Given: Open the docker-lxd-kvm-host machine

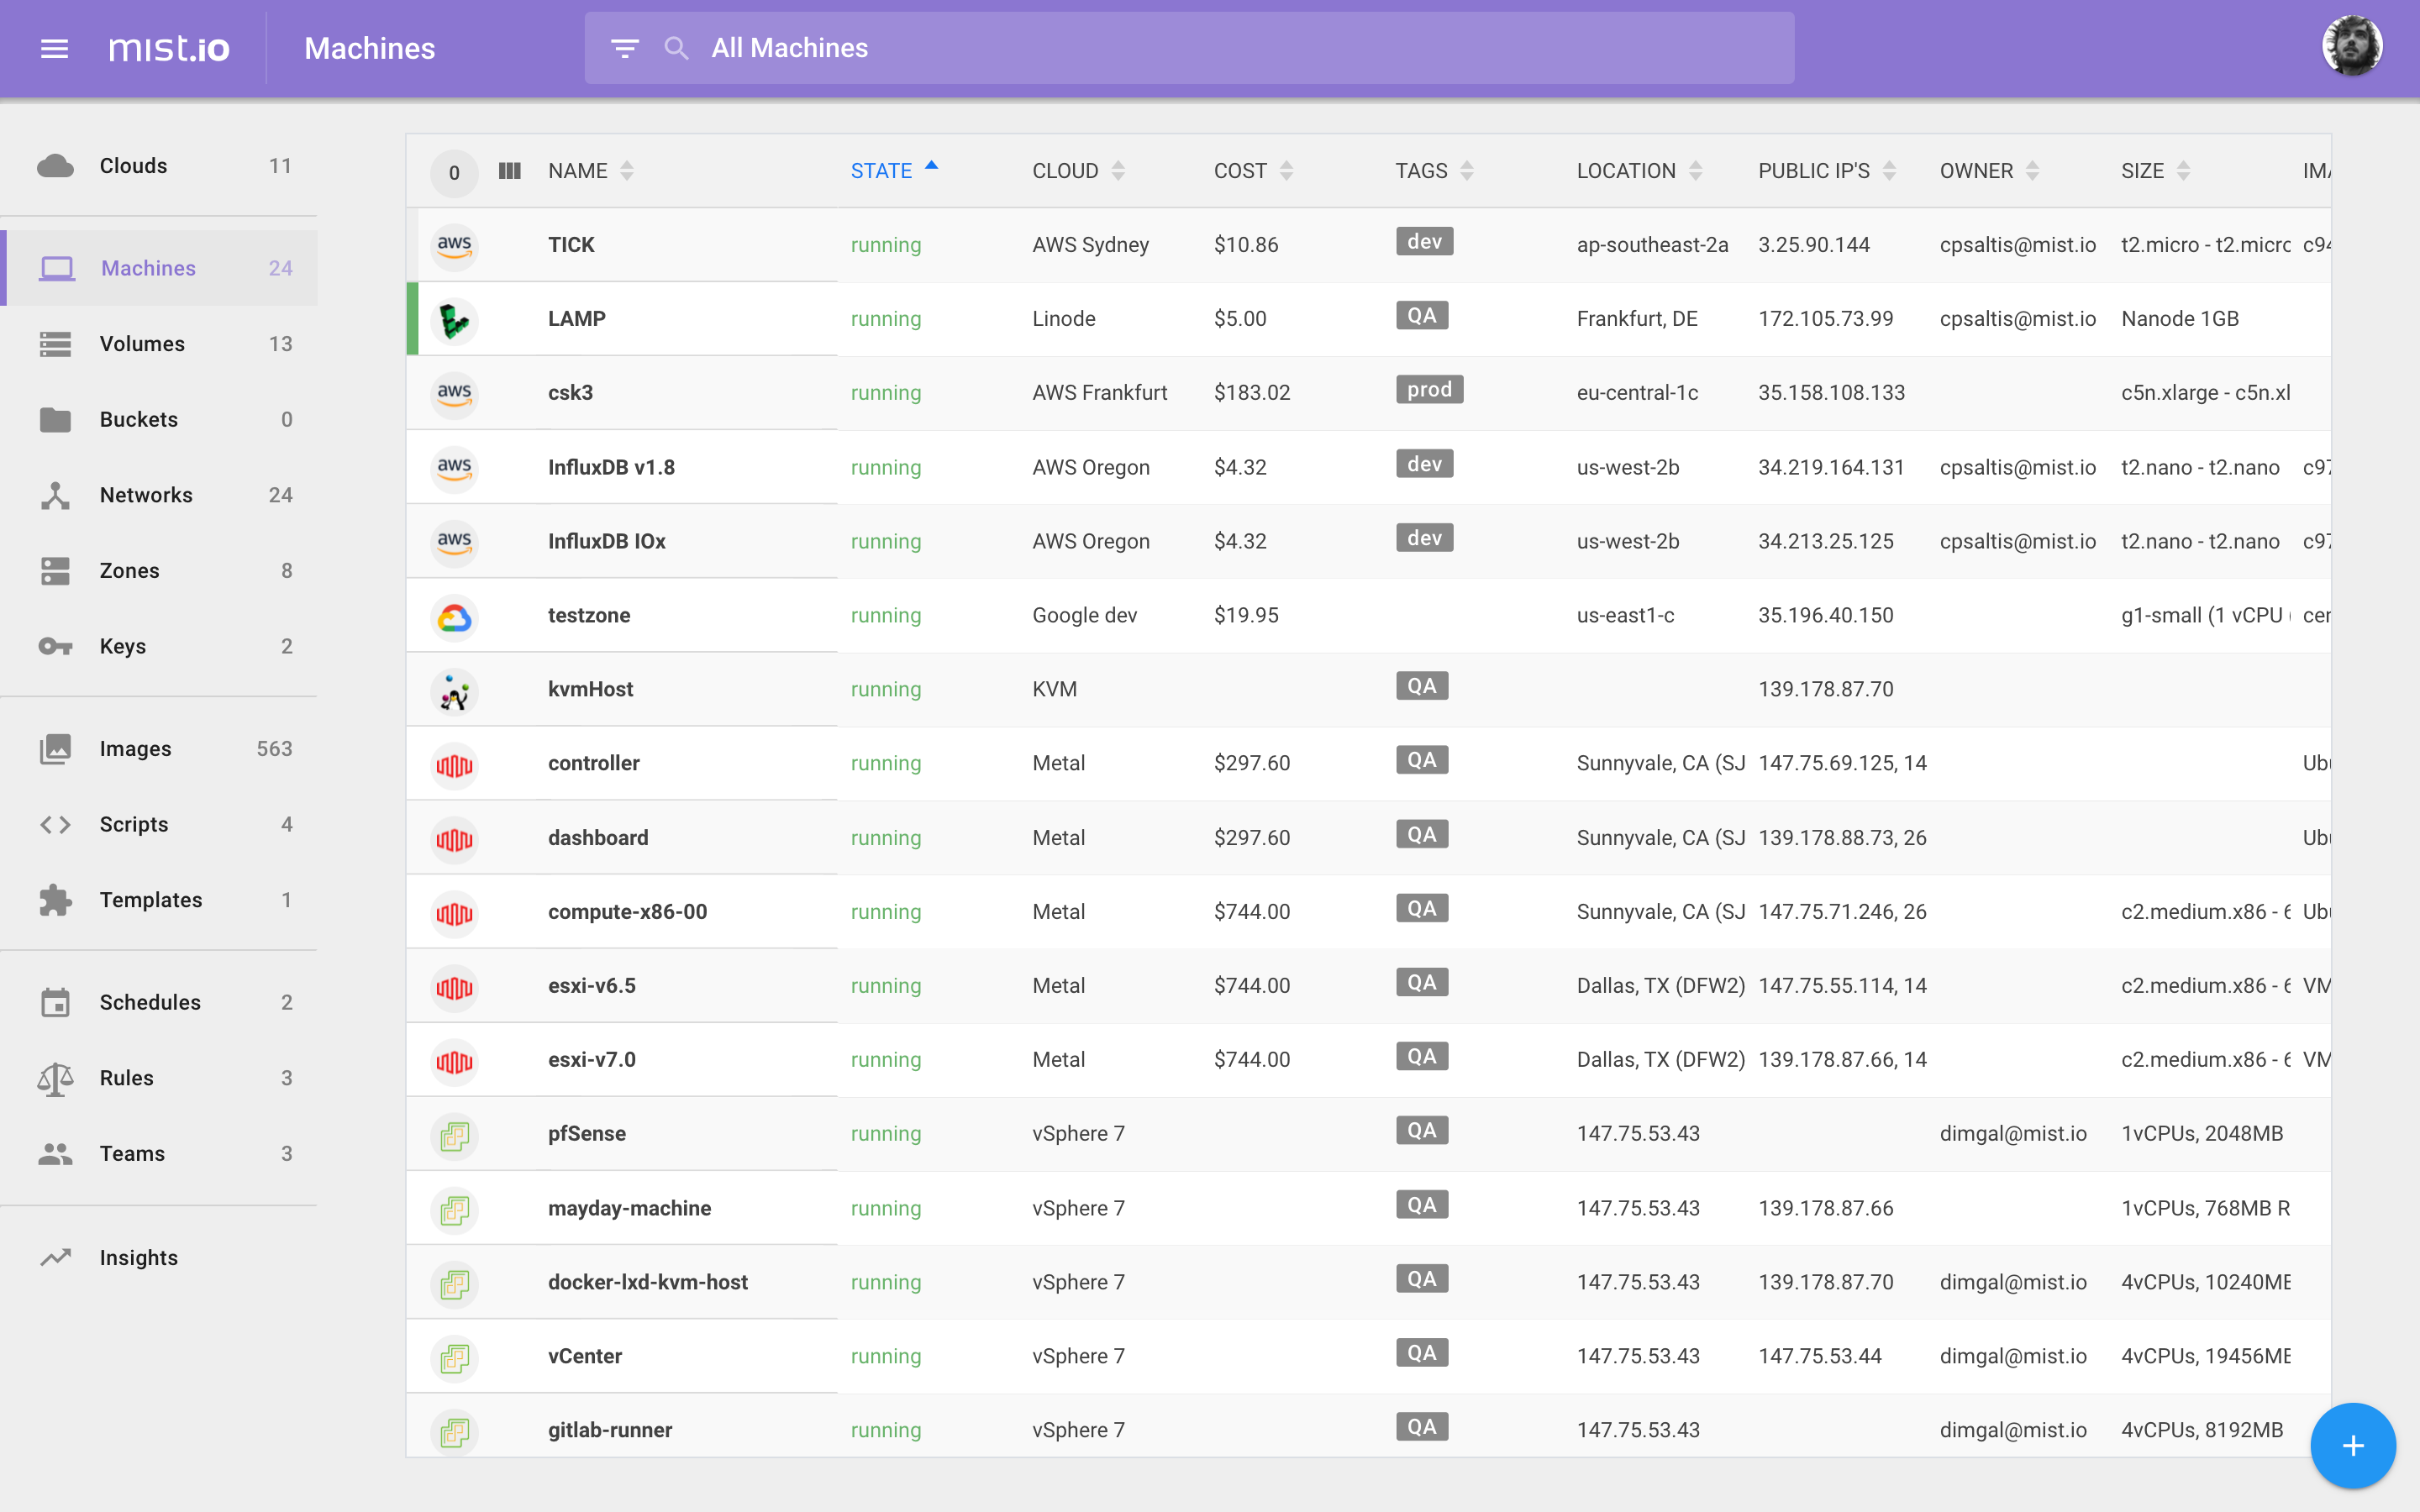Looking at the screenshot, I should pos(648,1282).
